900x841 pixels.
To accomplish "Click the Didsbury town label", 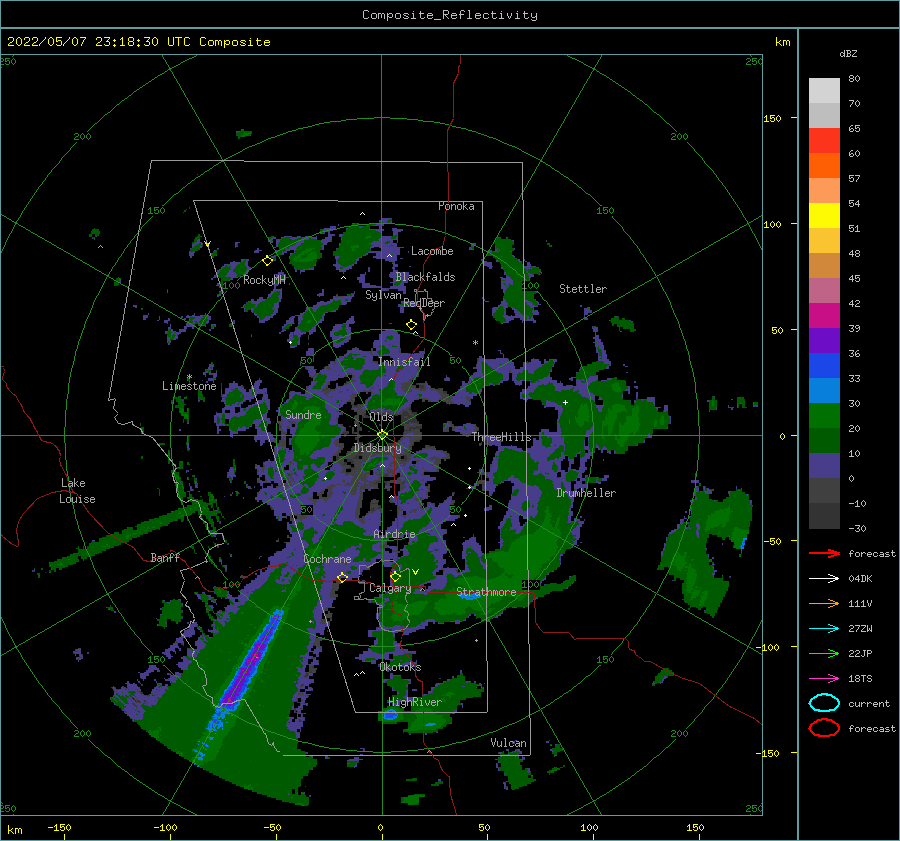I will pos(378,448).
